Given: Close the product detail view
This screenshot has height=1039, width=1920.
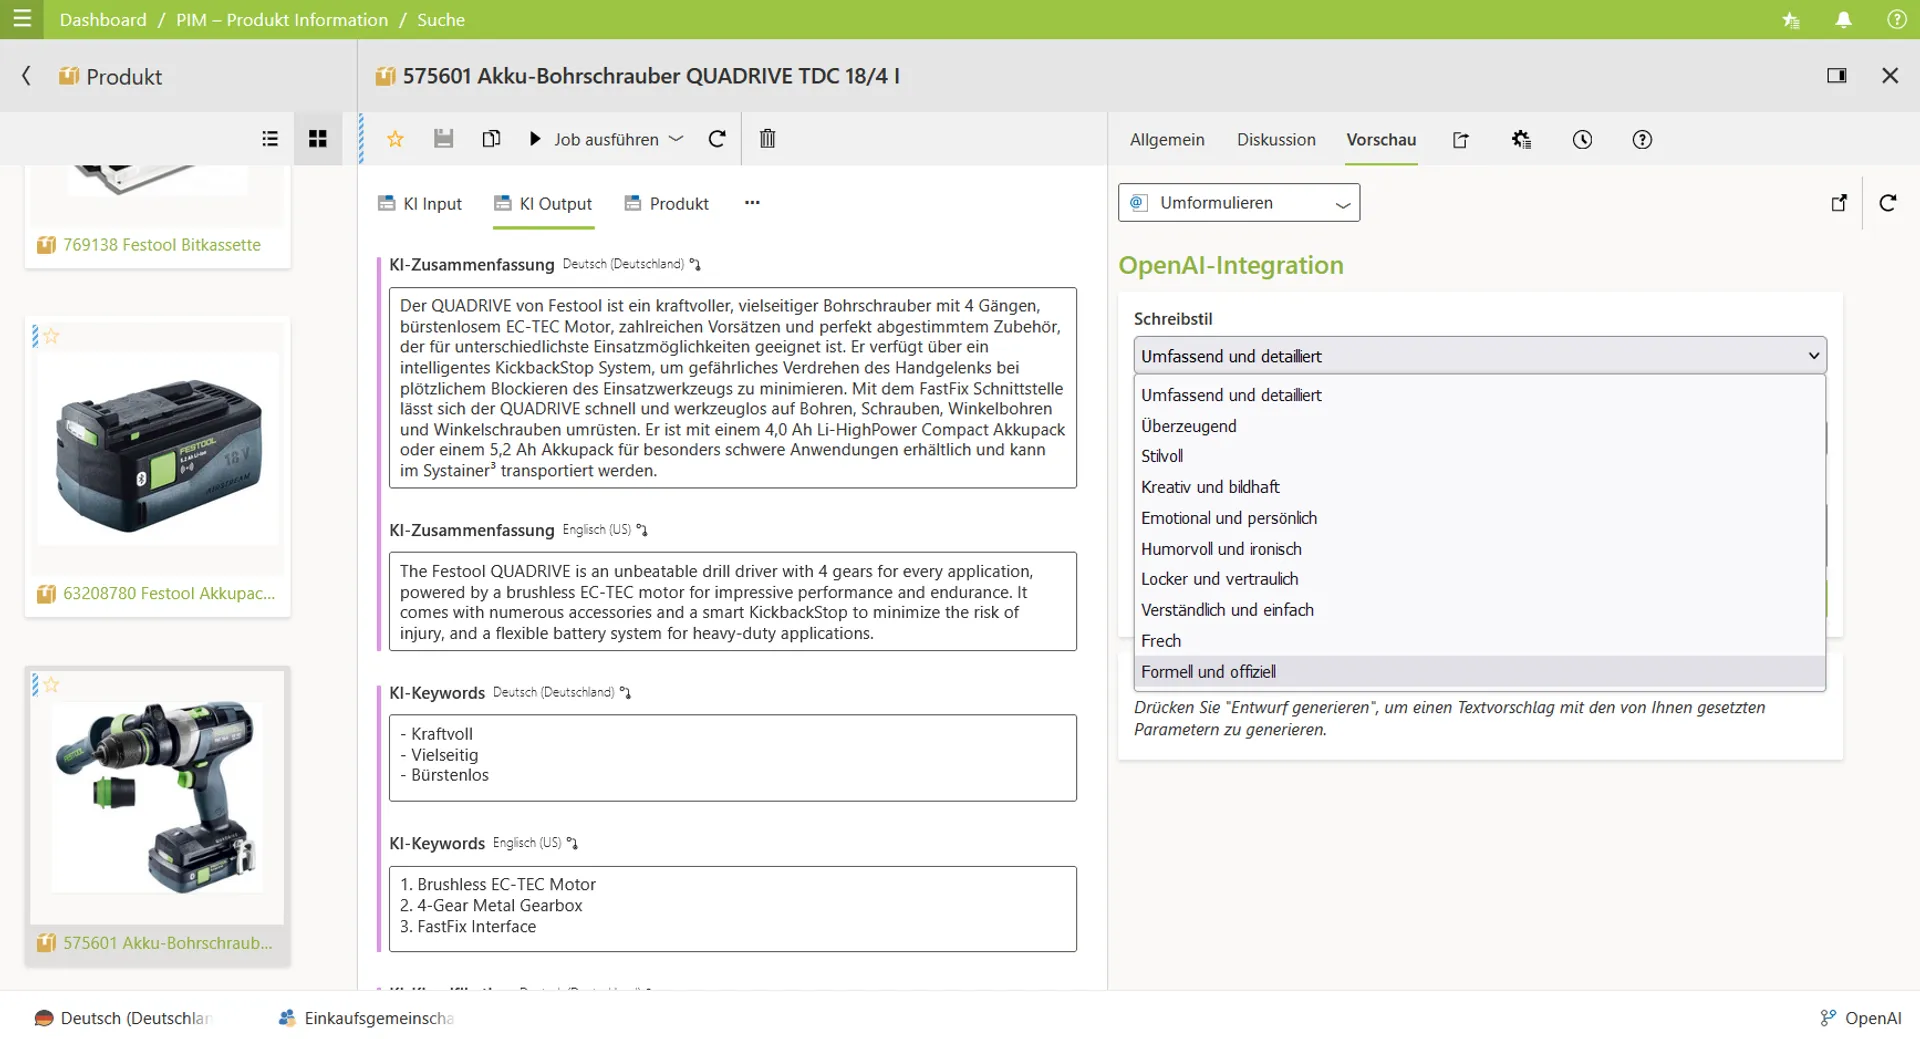Looking at the screenshot, I should [1890, 76].
